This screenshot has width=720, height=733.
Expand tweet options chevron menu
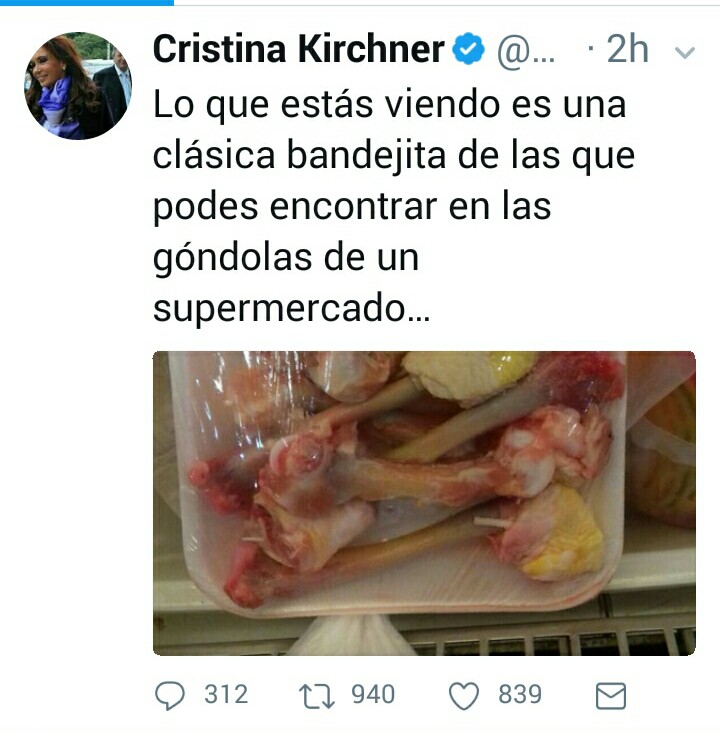(684, 52)
